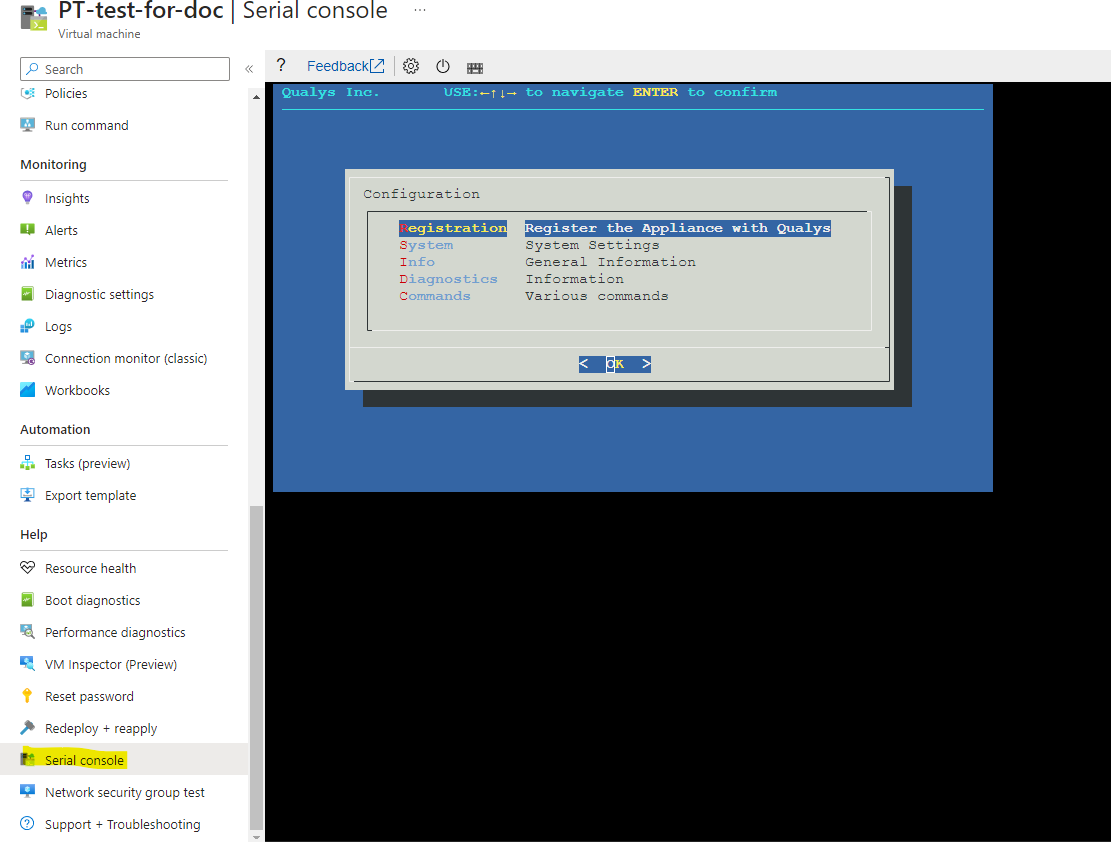Click the Alerts icon
Image resolution: width=1111 pixels, height=842 pixels.
pyautogui.click(x=28, y=230)
